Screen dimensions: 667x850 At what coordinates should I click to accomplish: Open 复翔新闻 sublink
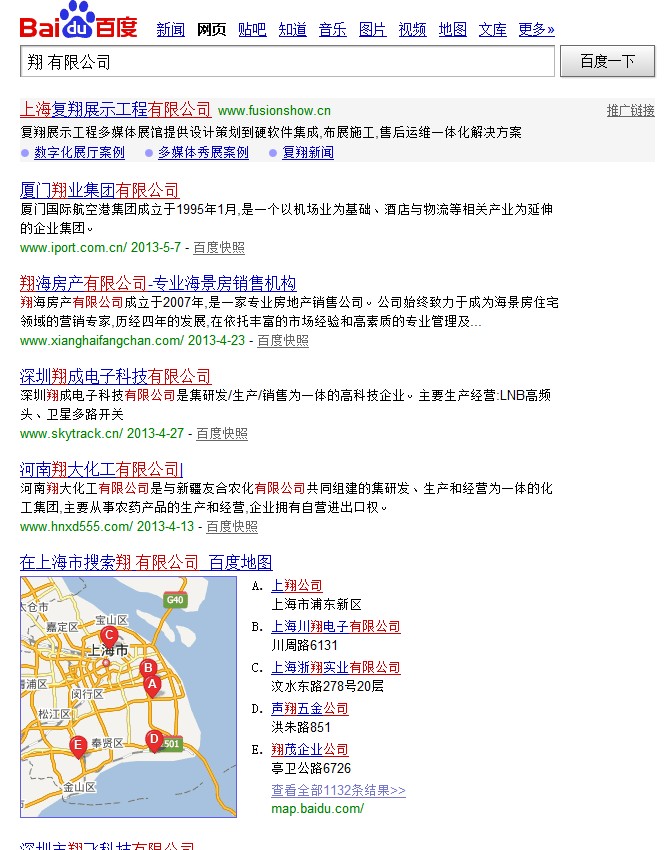[308, 152]
